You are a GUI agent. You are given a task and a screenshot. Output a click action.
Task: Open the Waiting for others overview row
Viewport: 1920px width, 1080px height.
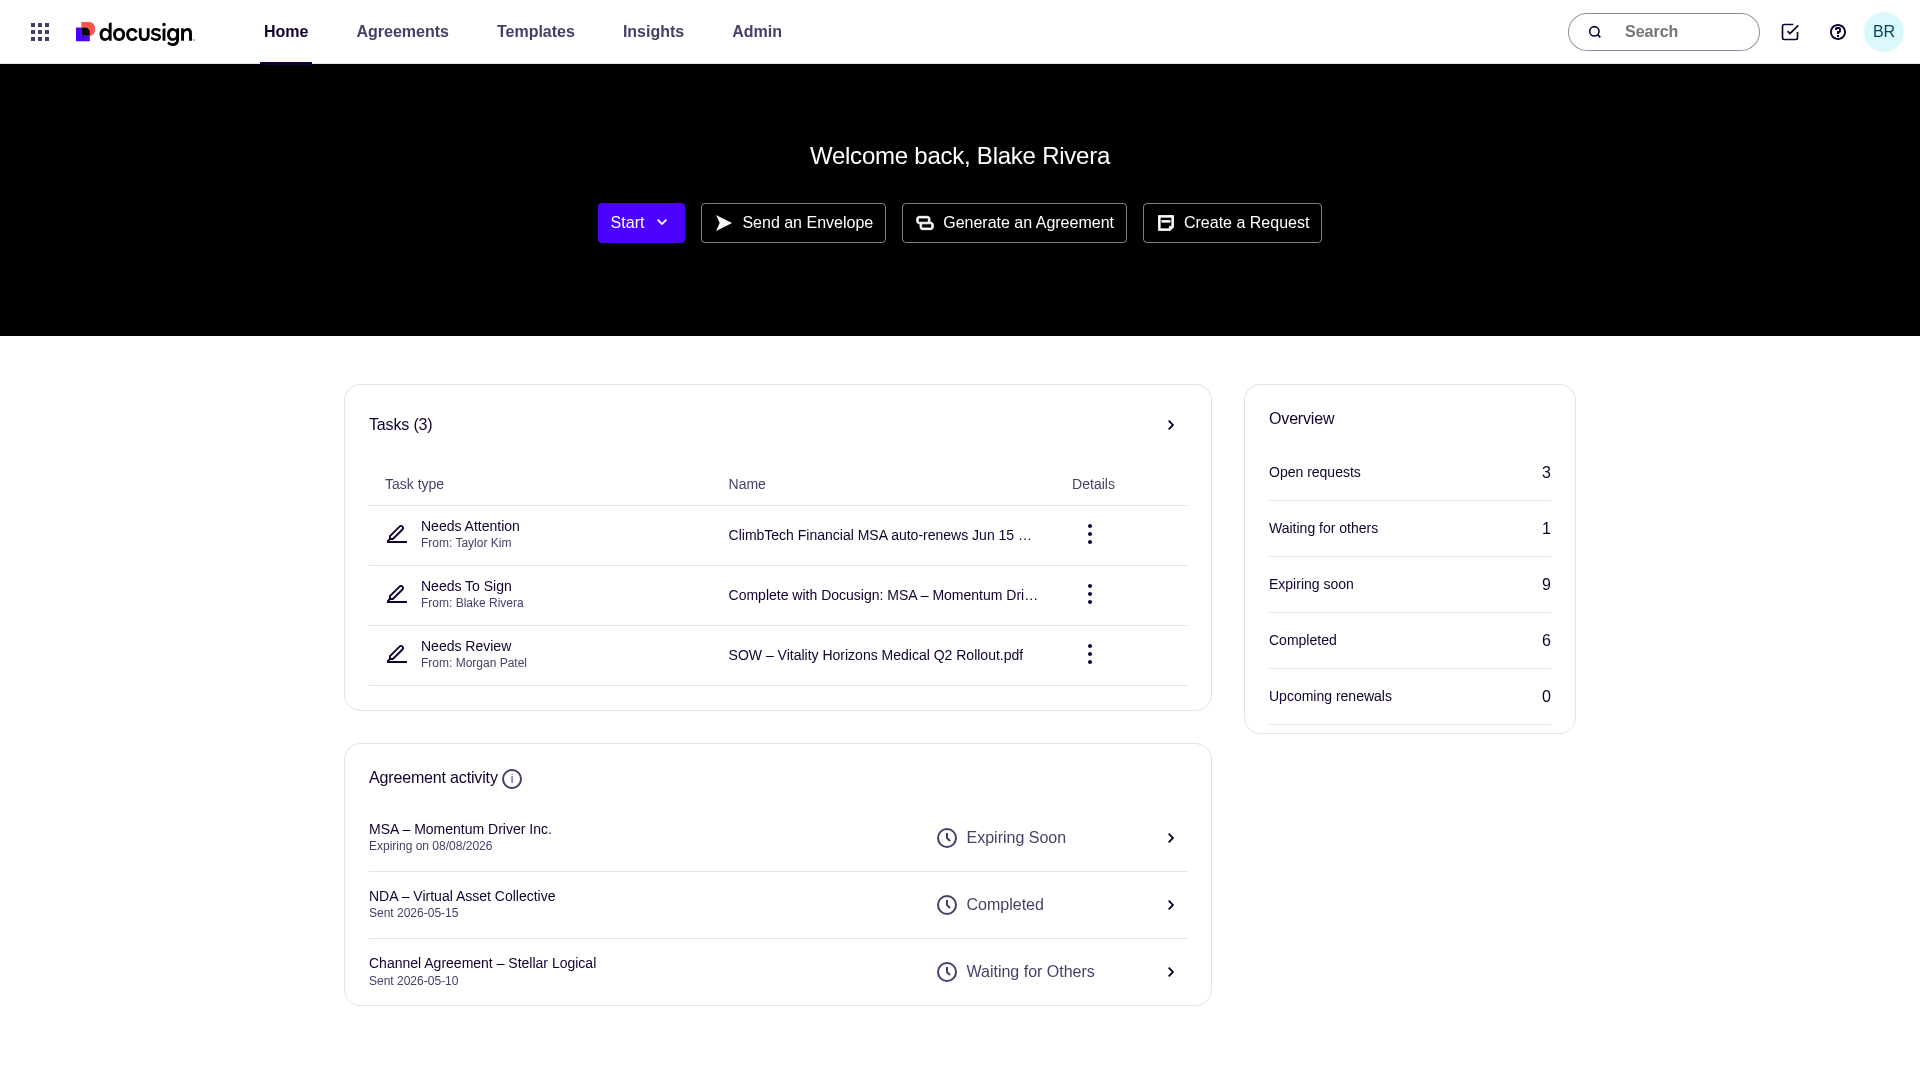(1410, 529)
